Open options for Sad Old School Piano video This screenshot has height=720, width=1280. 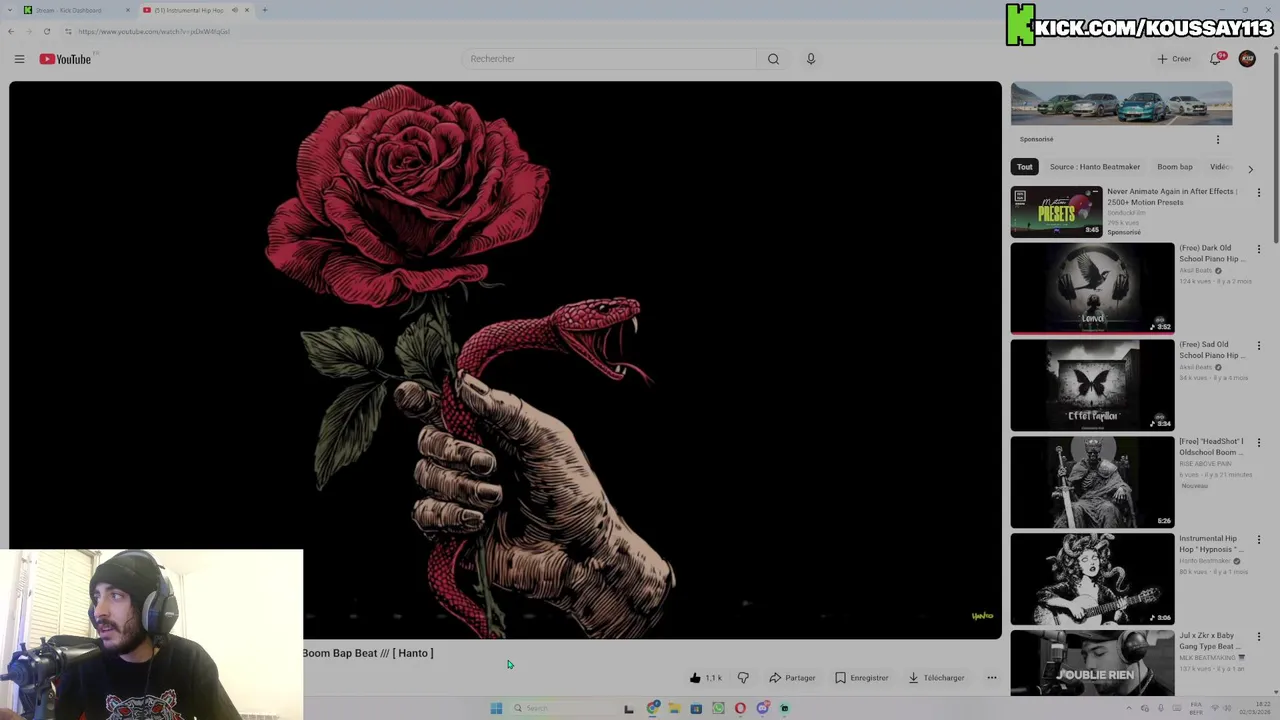click(1259, 346)
